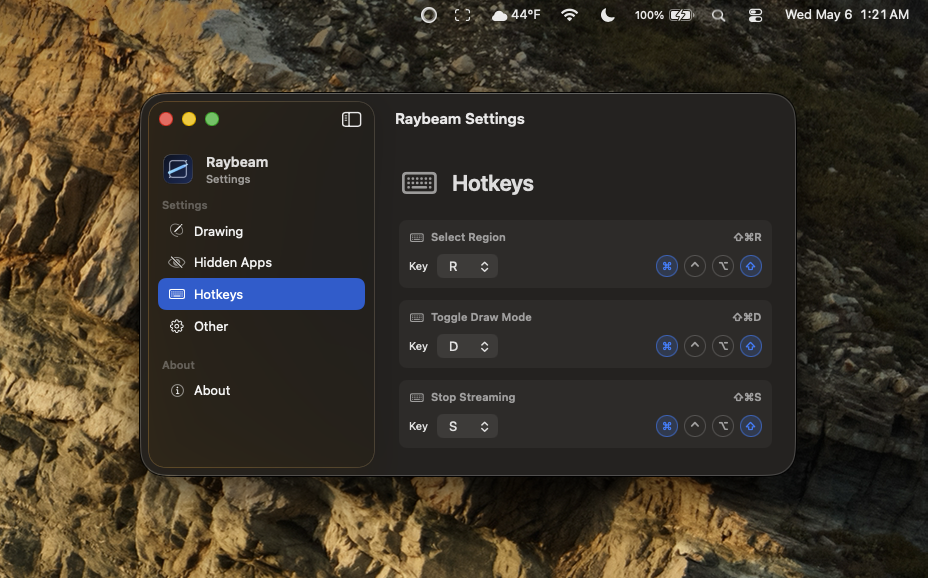
Task: Click the keyboard icon next to Stop Streaming
Action: 417,398
